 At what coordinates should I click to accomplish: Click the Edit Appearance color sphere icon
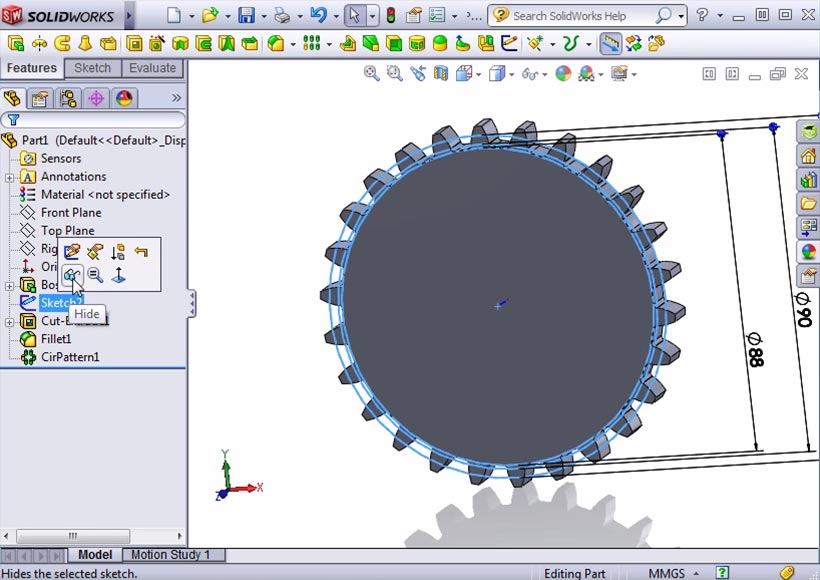tap(563, 73)
